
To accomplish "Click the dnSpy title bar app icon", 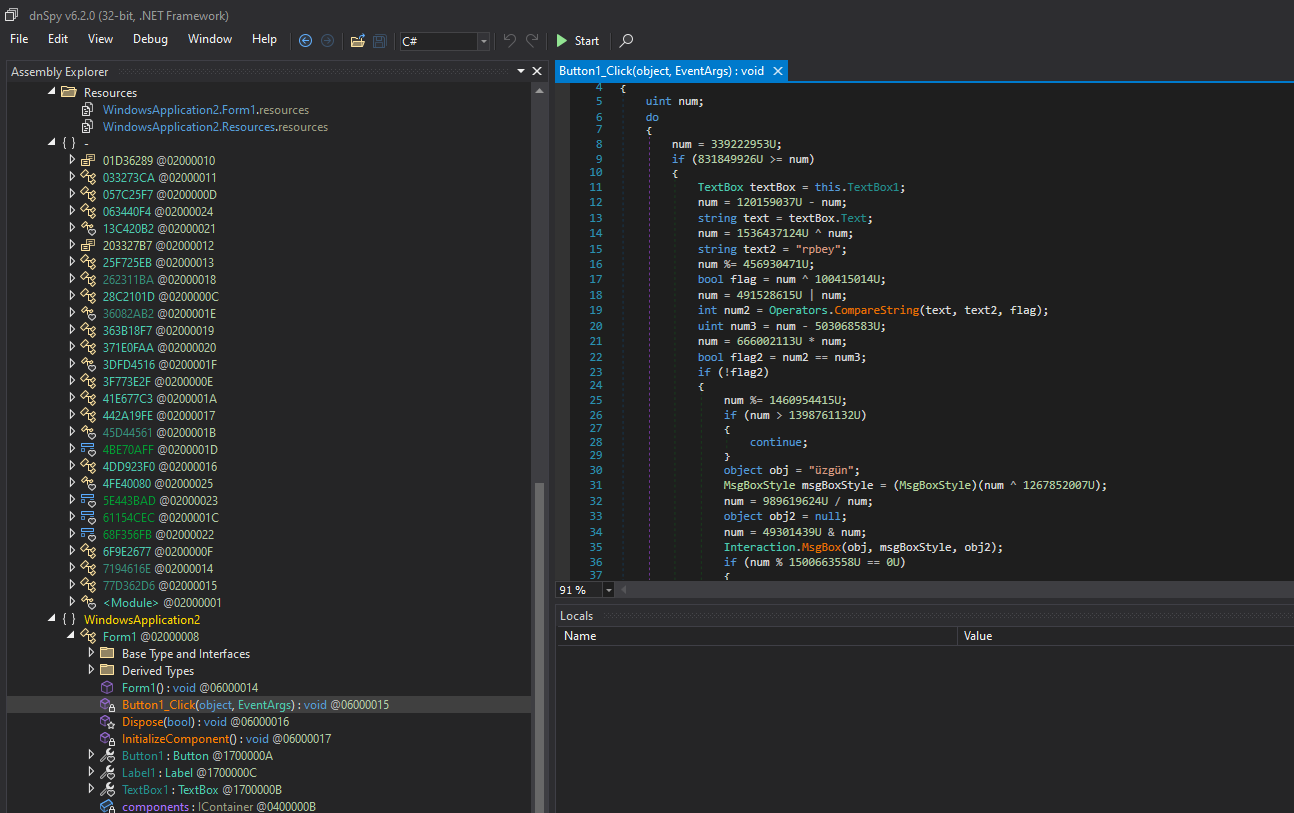I will click(x=12, y=14).
